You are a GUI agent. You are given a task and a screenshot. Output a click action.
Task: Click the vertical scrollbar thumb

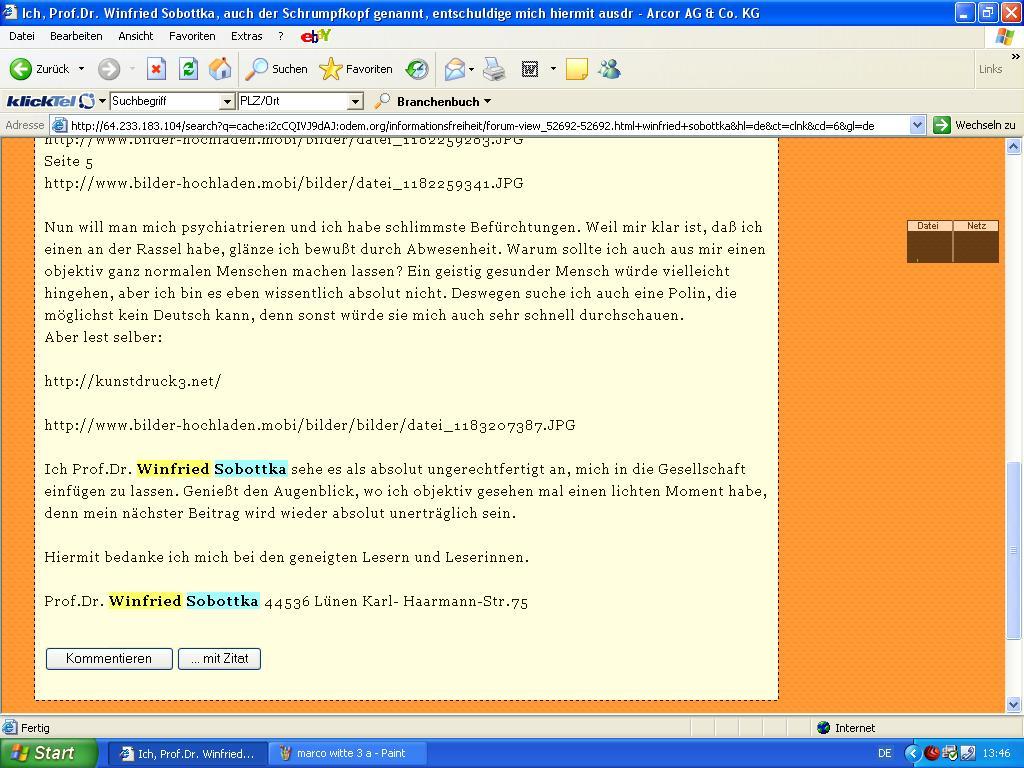1014,551
